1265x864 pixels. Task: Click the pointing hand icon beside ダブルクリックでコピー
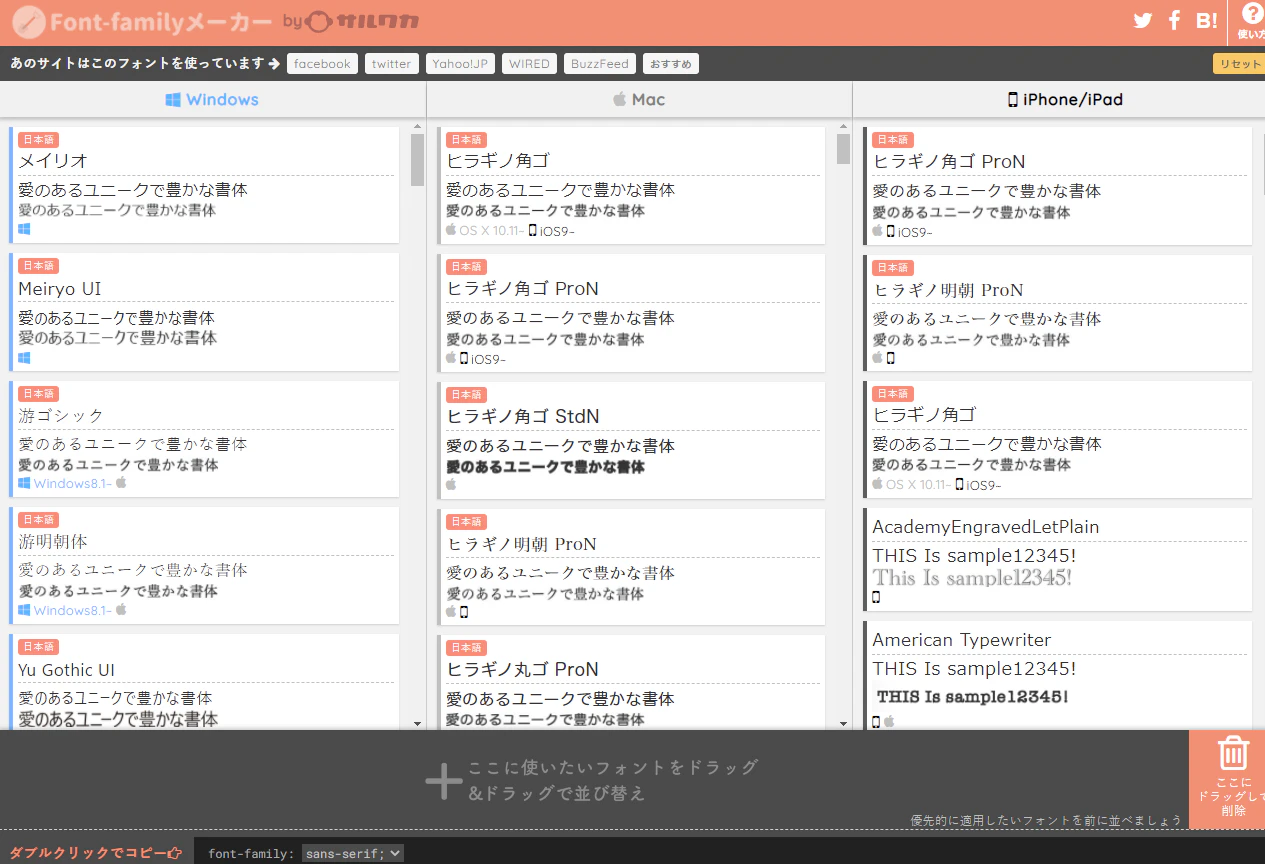pos(175,853)
